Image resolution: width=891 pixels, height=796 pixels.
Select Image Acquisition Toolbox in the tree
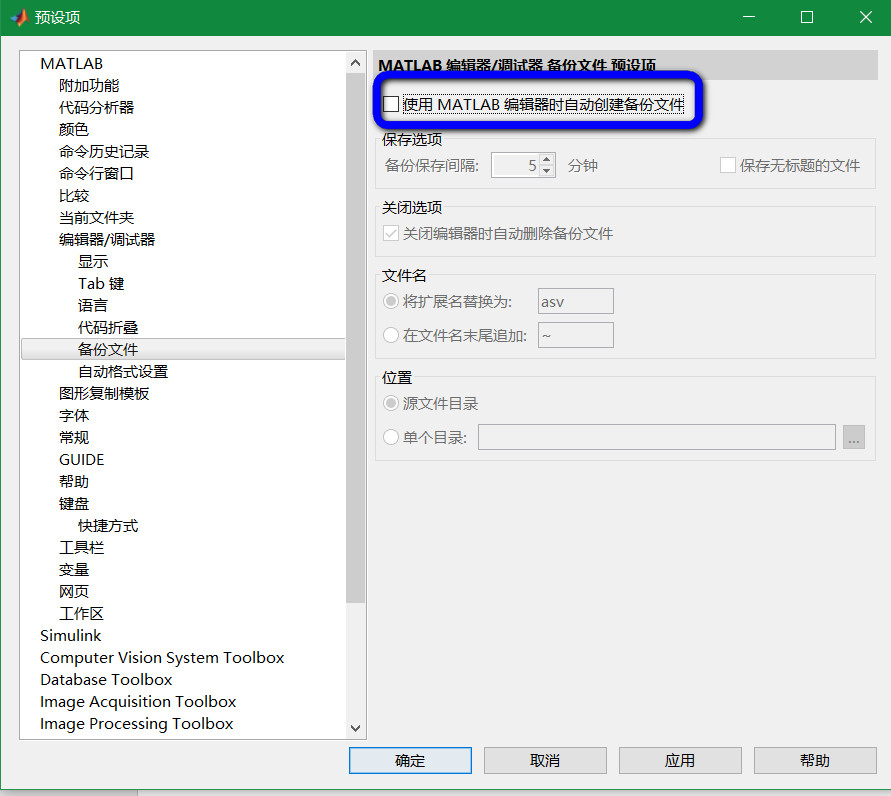[x=138, y=702]
